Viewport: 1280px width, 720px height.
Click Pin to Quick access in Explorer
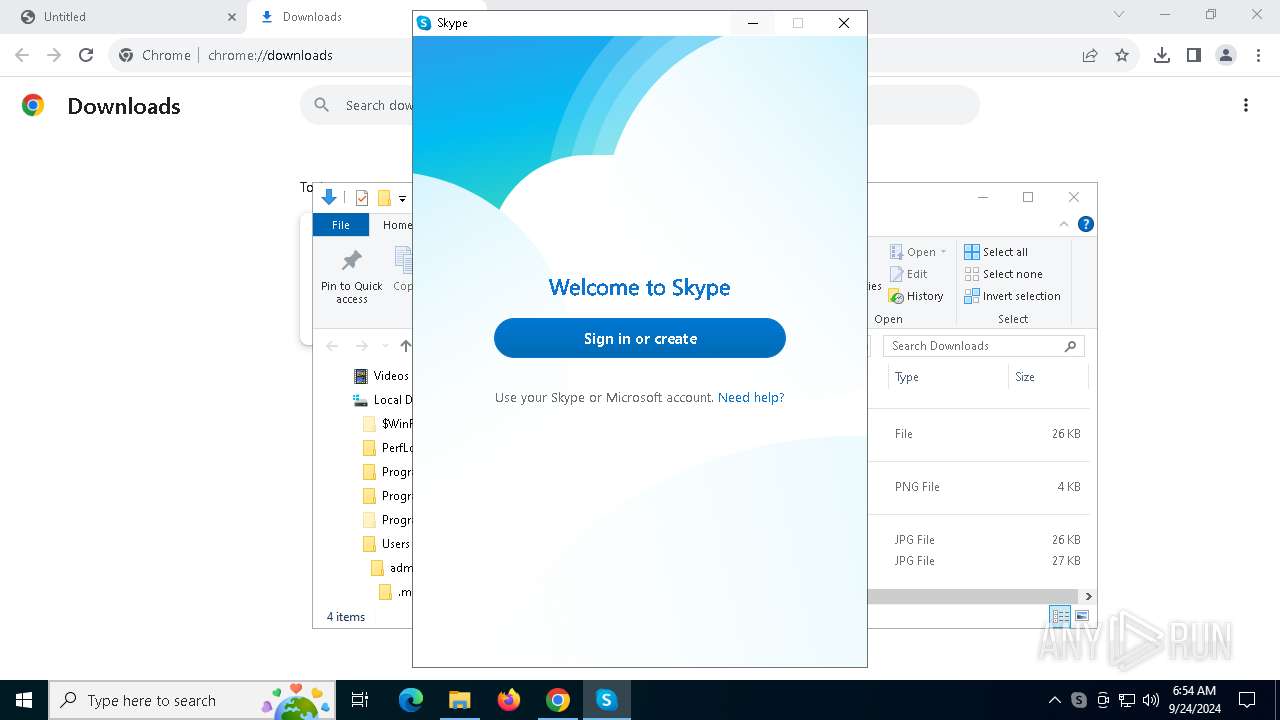[352, 276]
